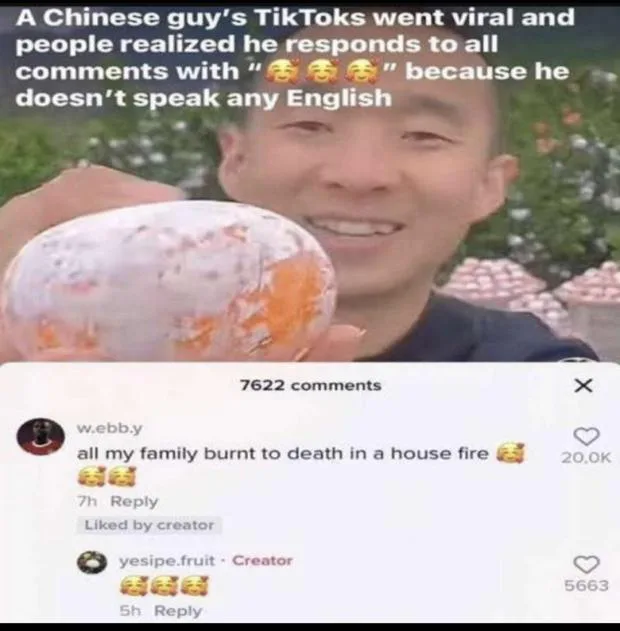Like w.ebb.y's comment with the heart icon
Screen dimensions: 620x631
(586, 436)
